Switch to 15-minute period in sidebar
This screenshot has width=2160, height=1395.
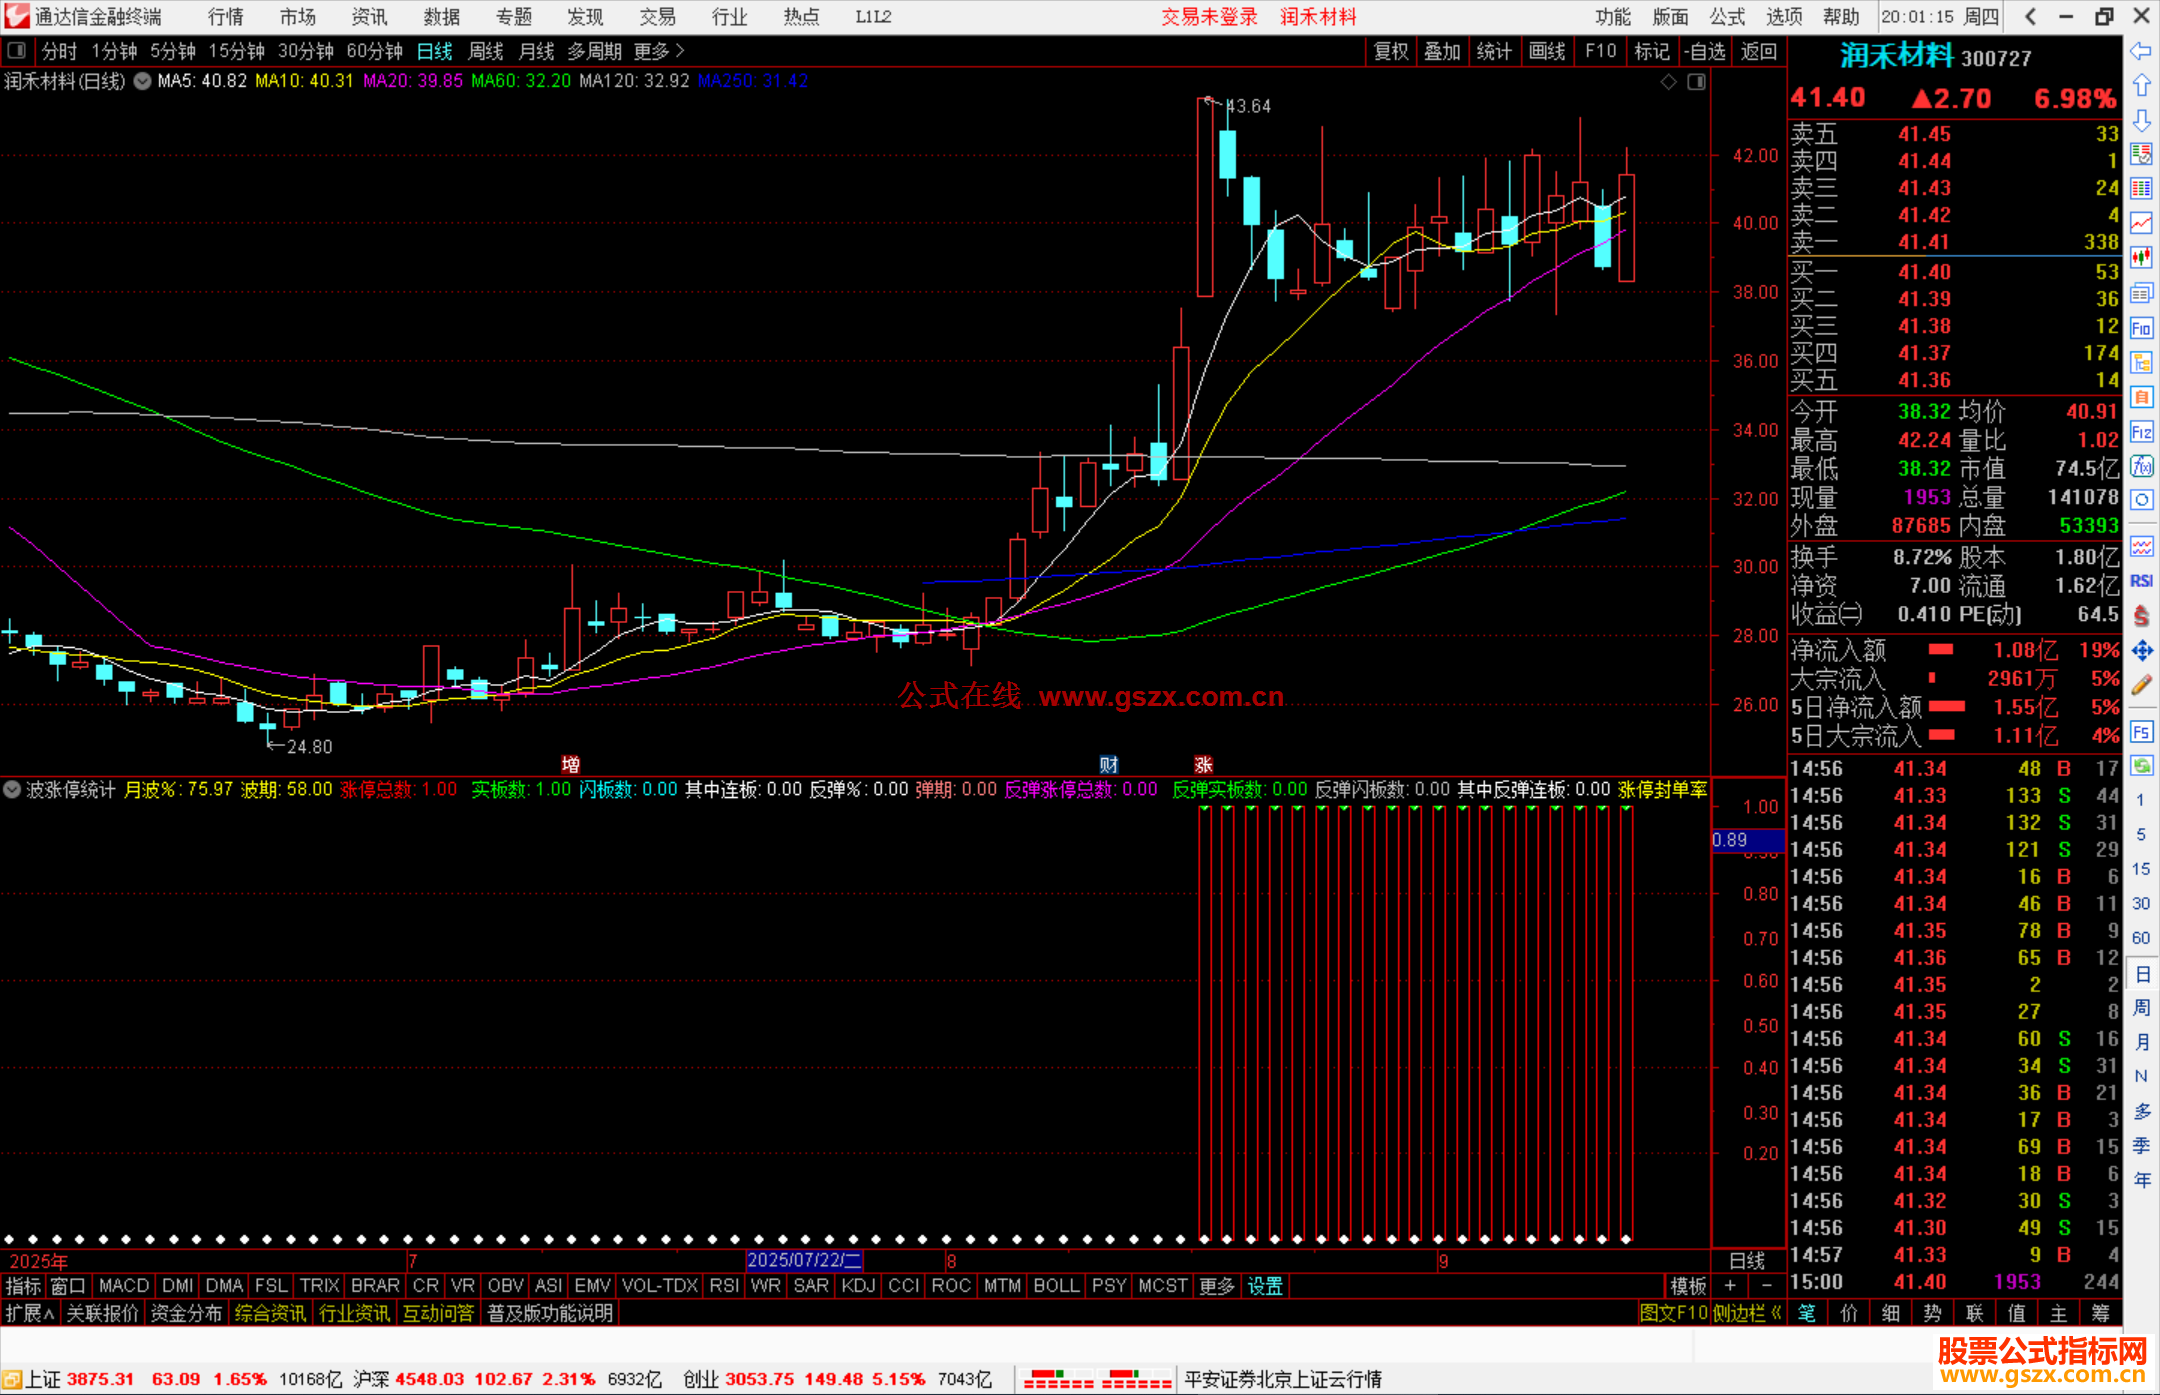[x=2141, y=868]
